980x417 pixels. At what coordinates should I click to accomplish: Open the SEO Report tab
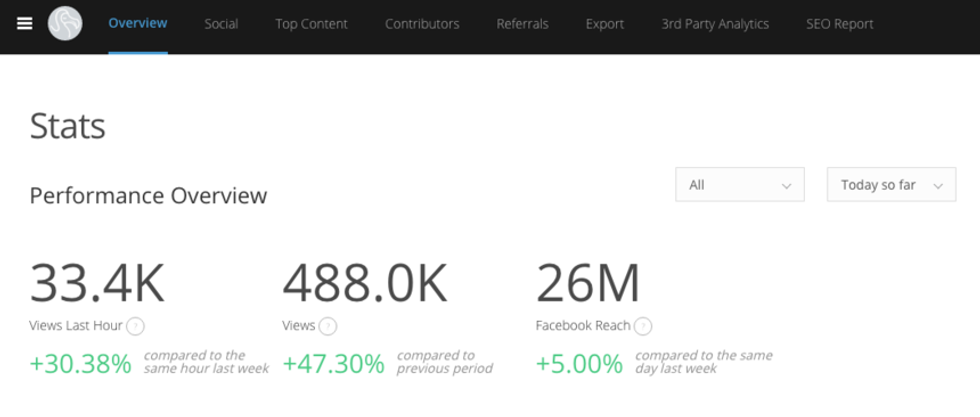click(x=839, y=24)
